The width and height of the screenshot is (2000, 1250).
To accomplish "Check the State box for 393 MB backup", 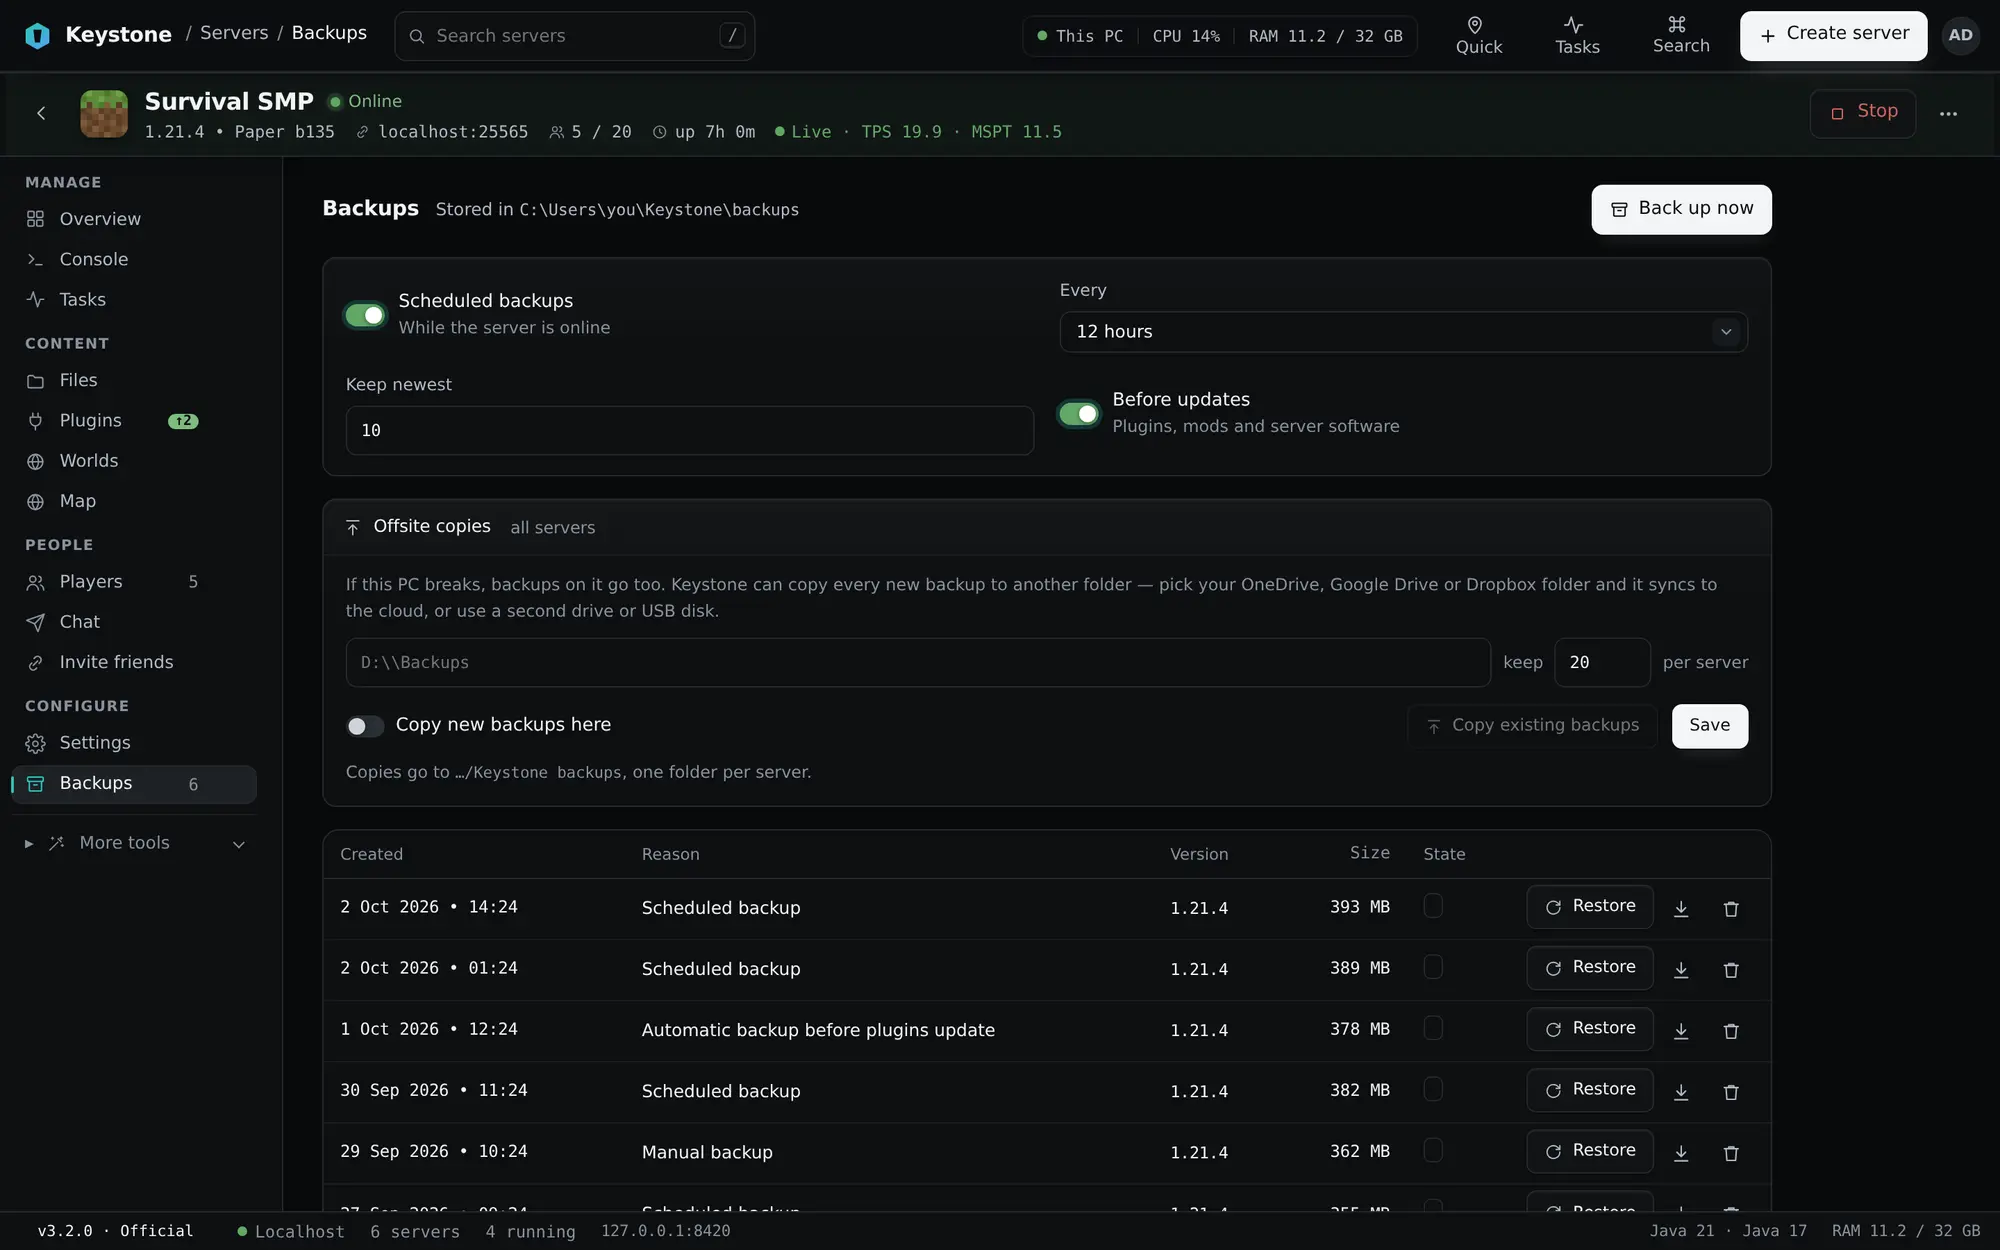I will click(x=1433, y=905).
